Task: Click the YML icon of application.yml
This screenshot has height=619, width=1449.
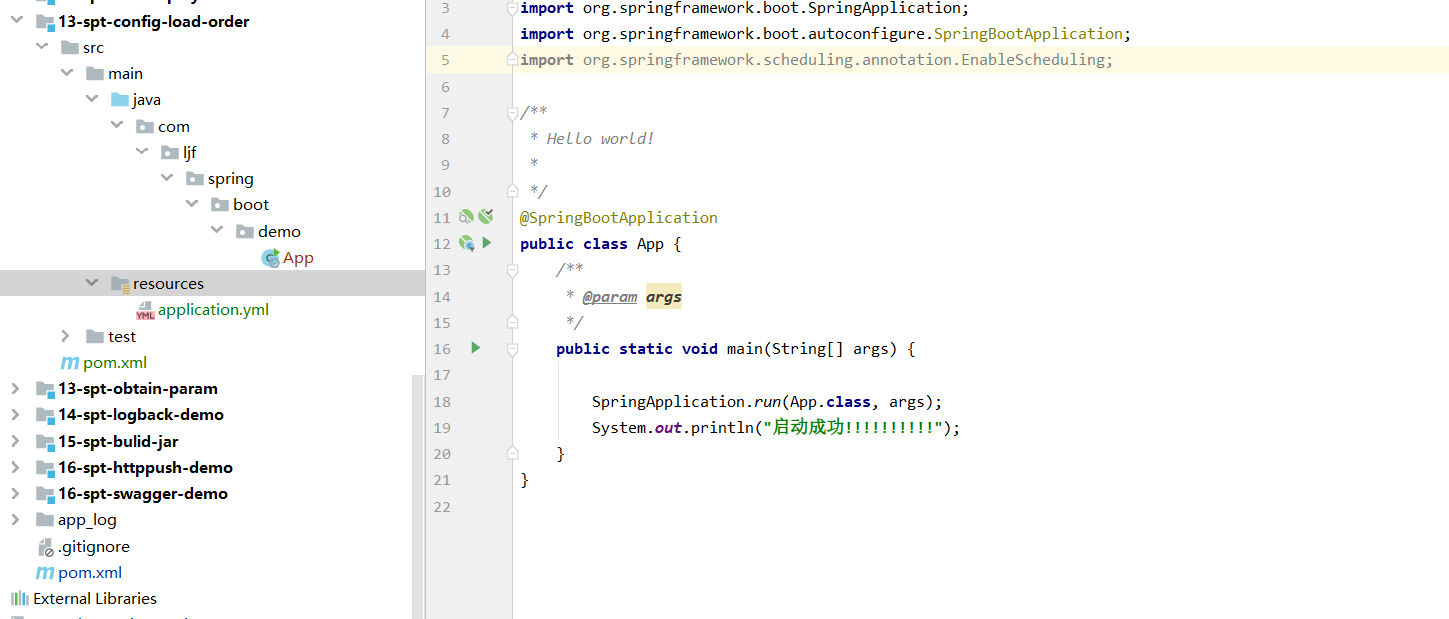Action: 145,310
